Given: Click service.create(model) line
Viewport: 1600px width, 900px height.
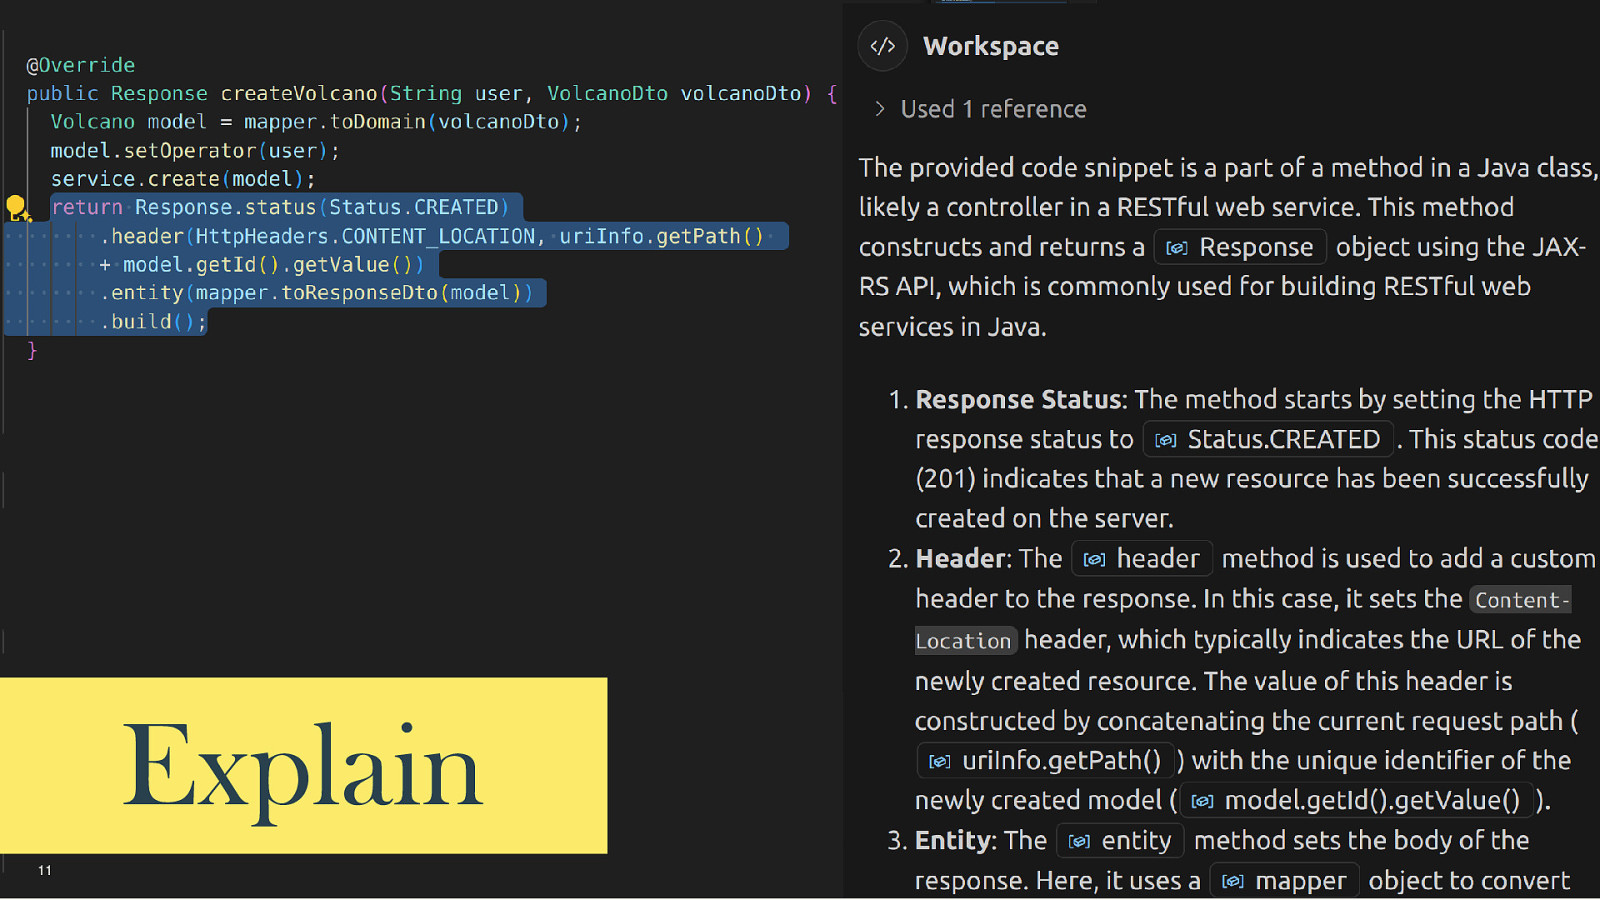Looking at the screenshot, I should coord(183,179).
